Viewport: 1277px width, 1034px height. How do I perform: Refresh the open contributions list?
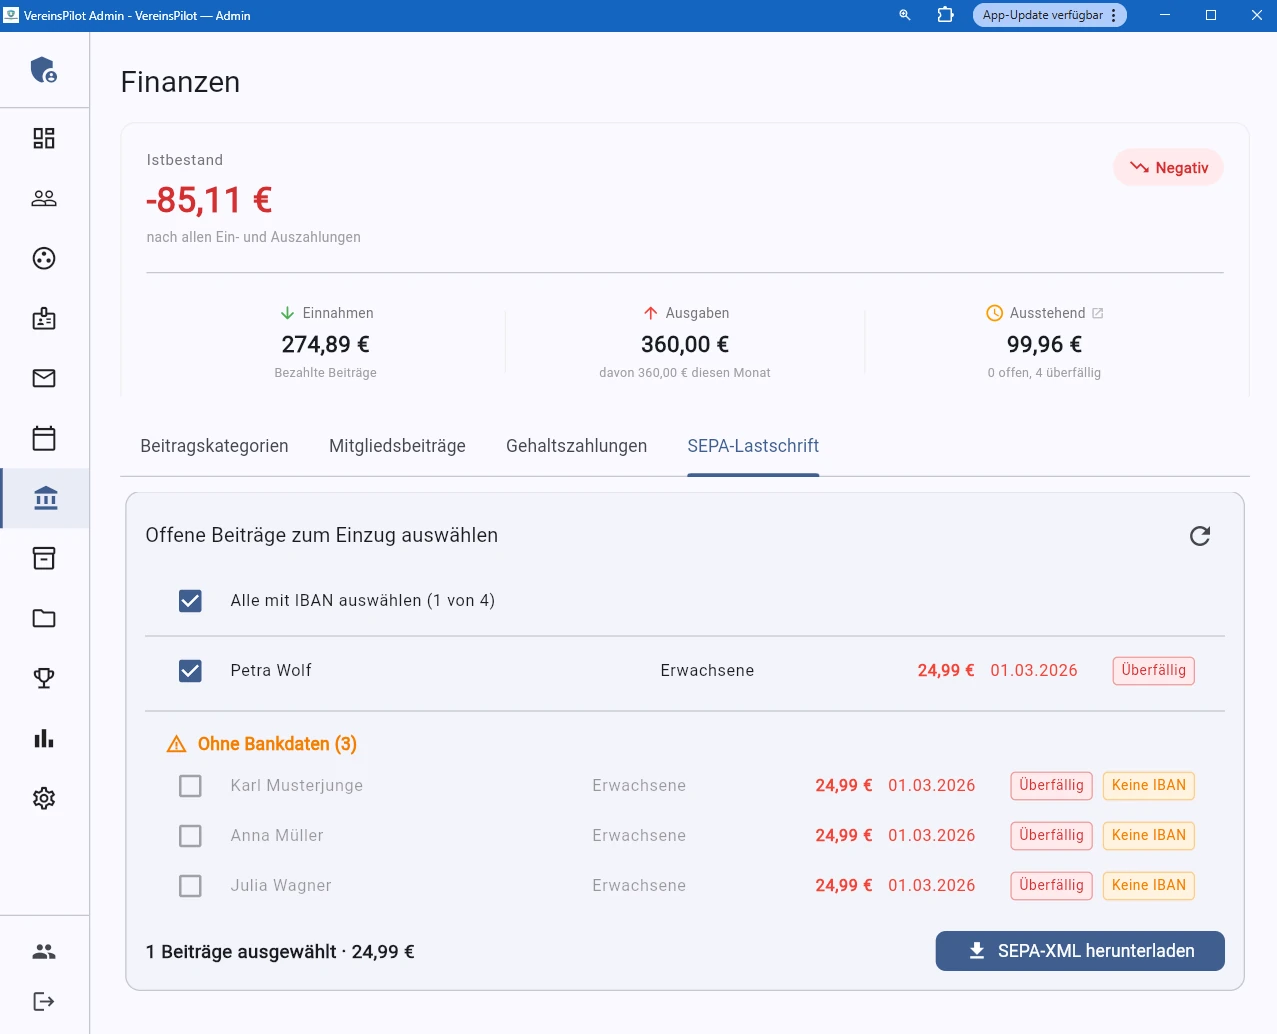click(1199, 535)
